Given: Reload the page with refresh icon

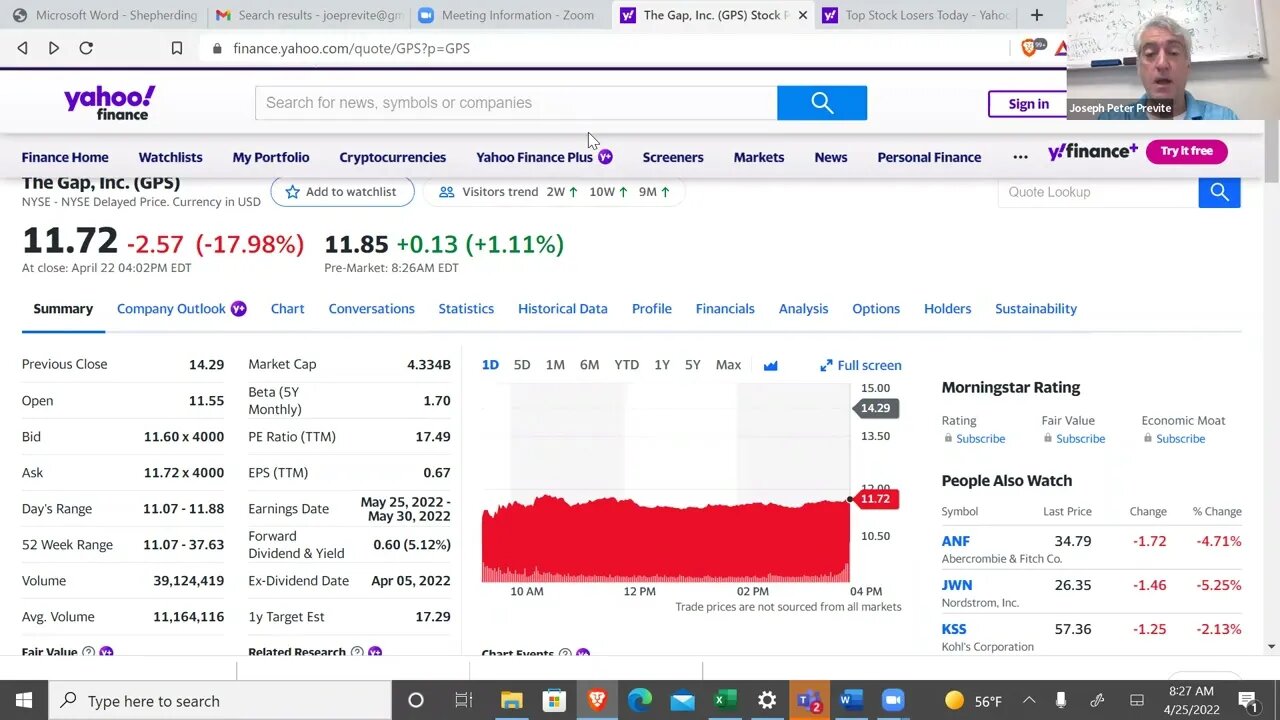Looking at the screenshot, I should point(86,48).
